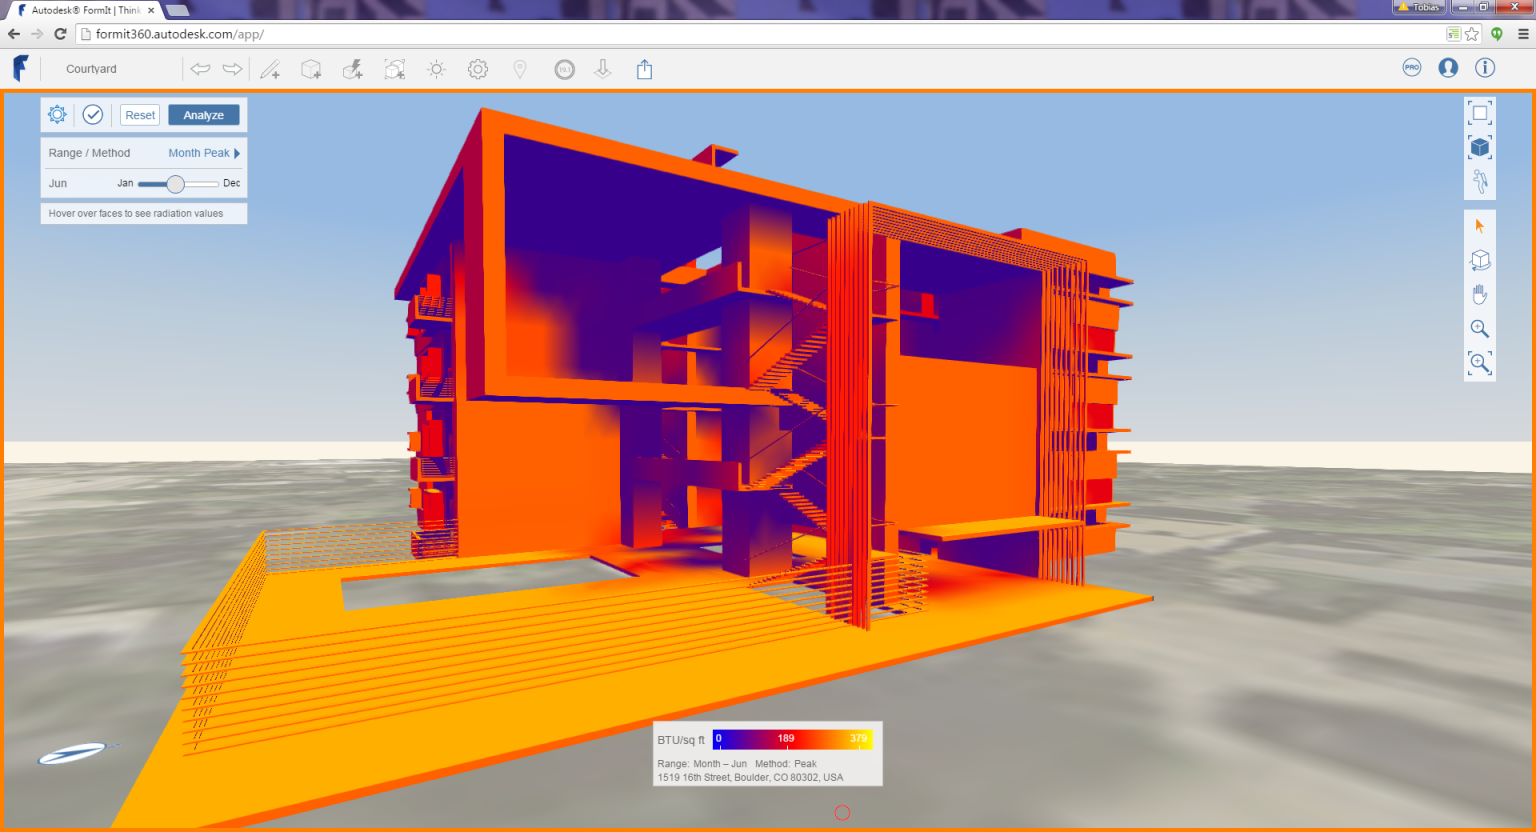The height and width of the screenshot is (832, 1536).
Task: Select the Orbit view tool
Action: (x=1480, y=261)
